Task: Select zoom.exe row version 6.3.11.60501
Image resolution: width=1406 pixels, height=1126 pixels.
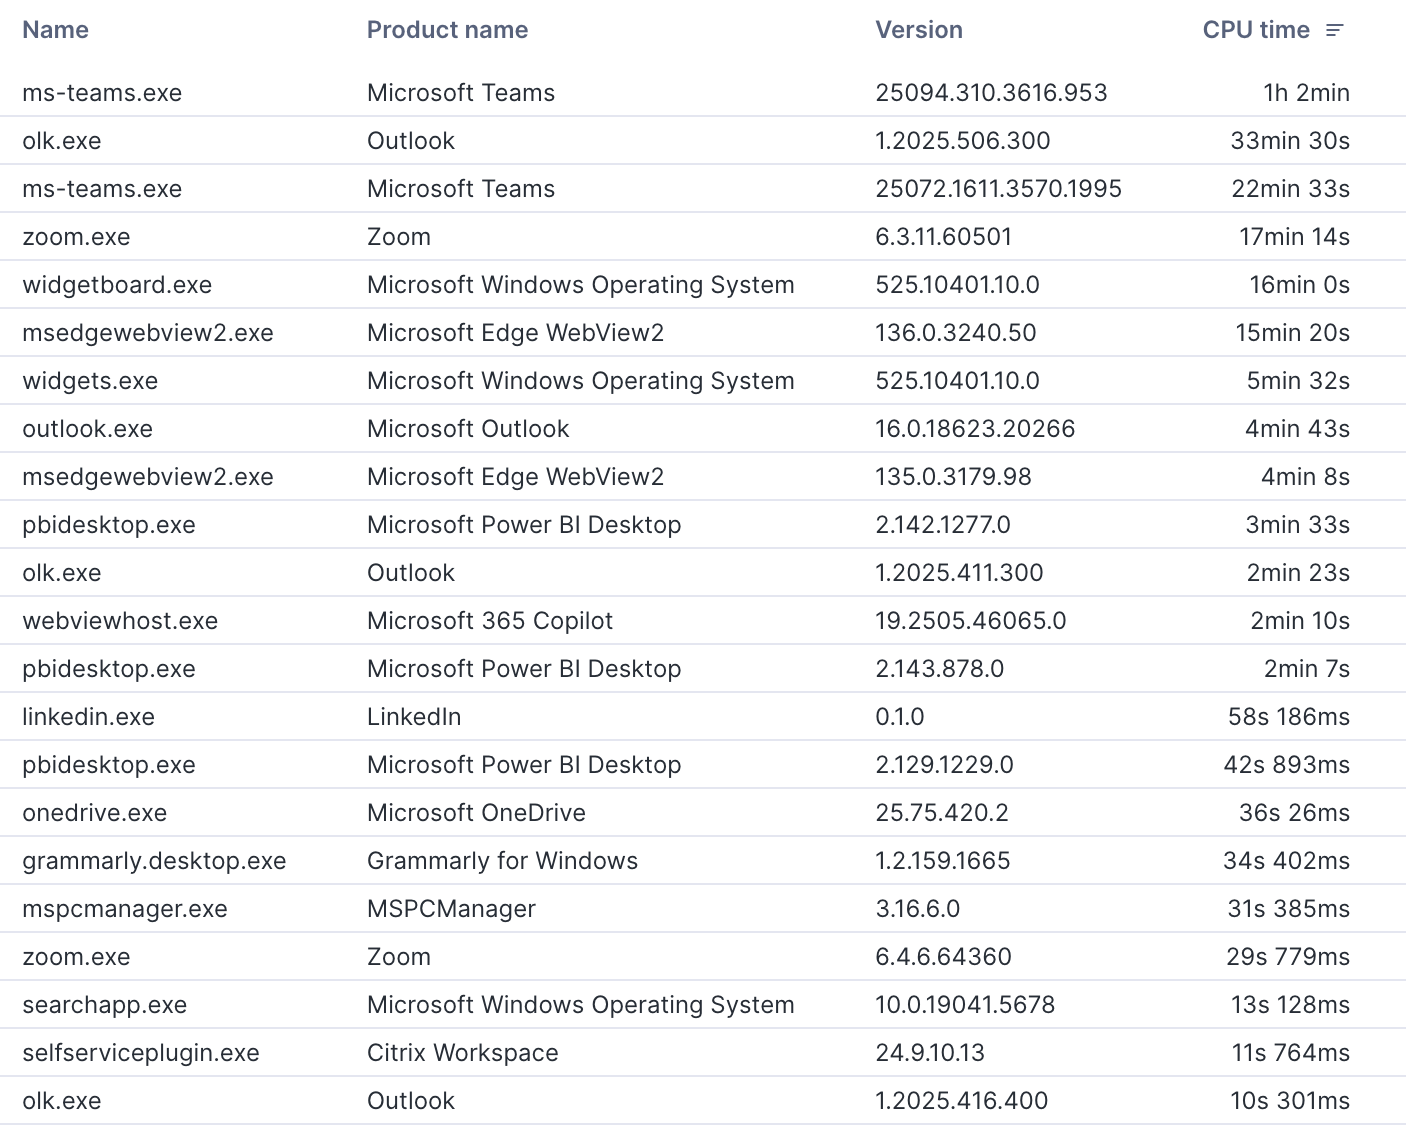Action: click(x=76, y=237)
